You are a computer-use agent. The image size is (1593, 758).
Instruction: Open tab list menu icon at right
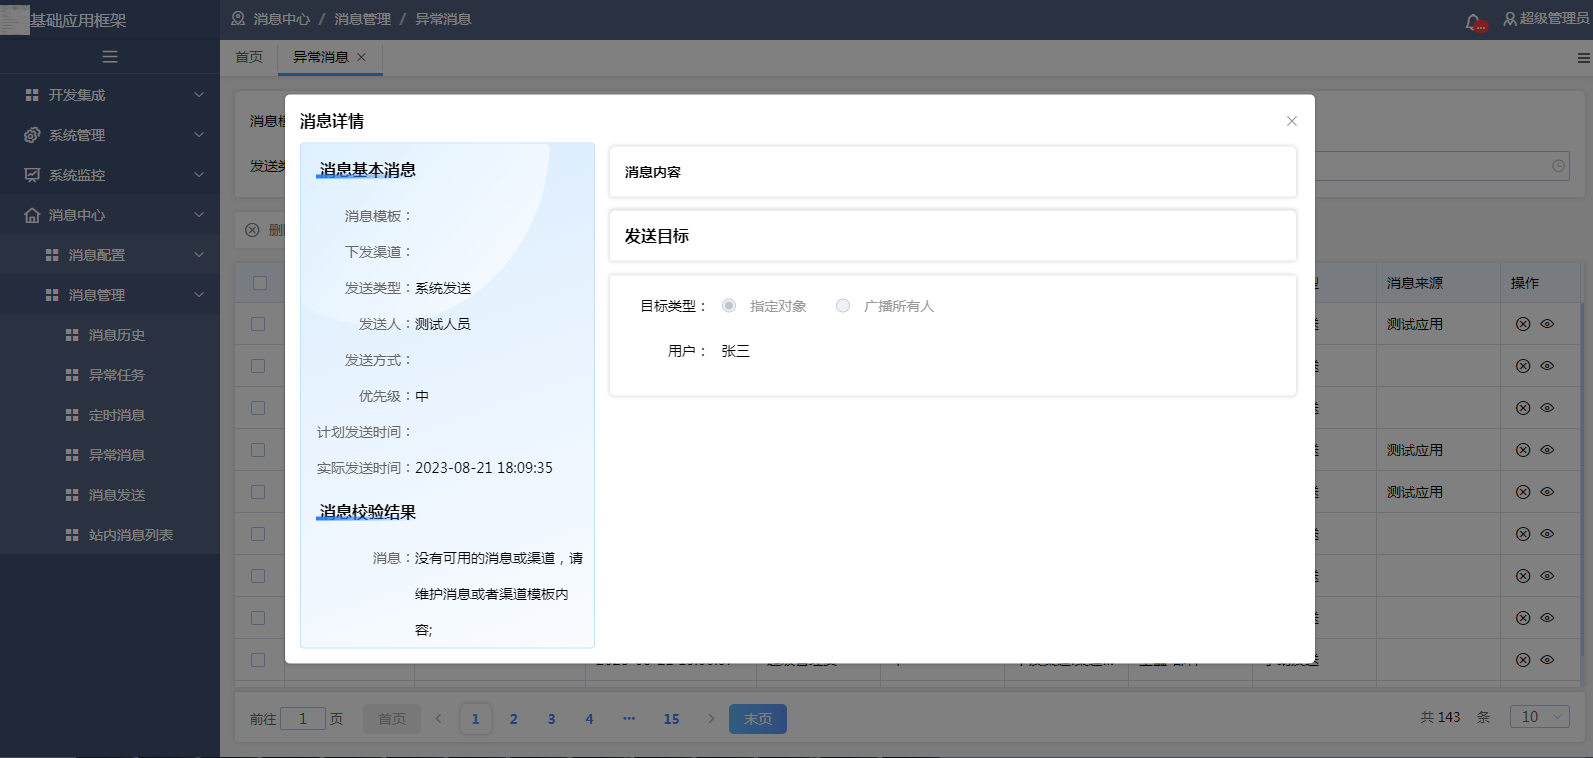[x=1583, y=58]
